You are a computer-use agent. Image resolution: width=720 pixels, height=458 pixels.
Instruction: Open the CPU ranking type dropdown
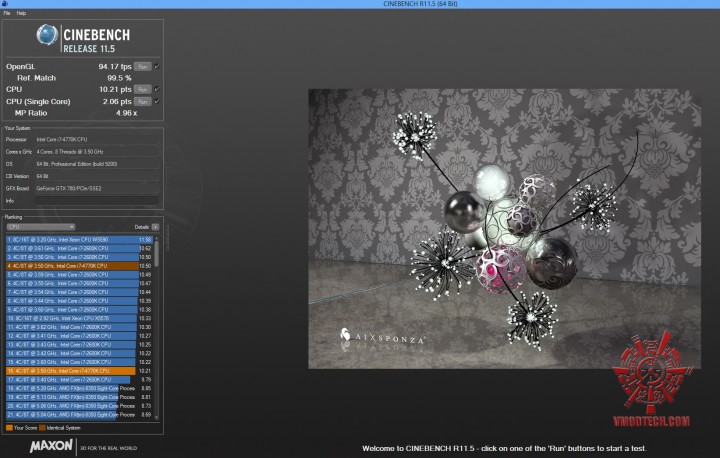40,227
